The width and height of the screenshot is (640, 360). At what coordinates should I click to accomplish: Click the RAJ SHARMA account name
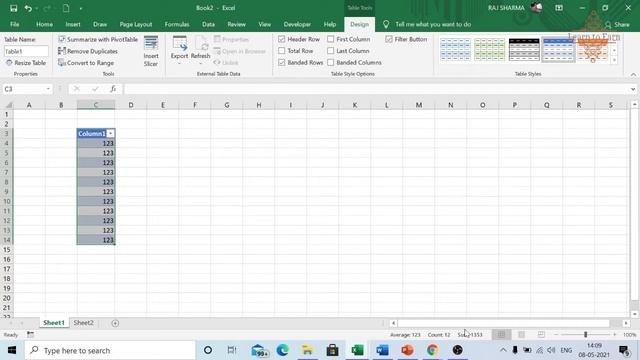click(x=506, y=8)
